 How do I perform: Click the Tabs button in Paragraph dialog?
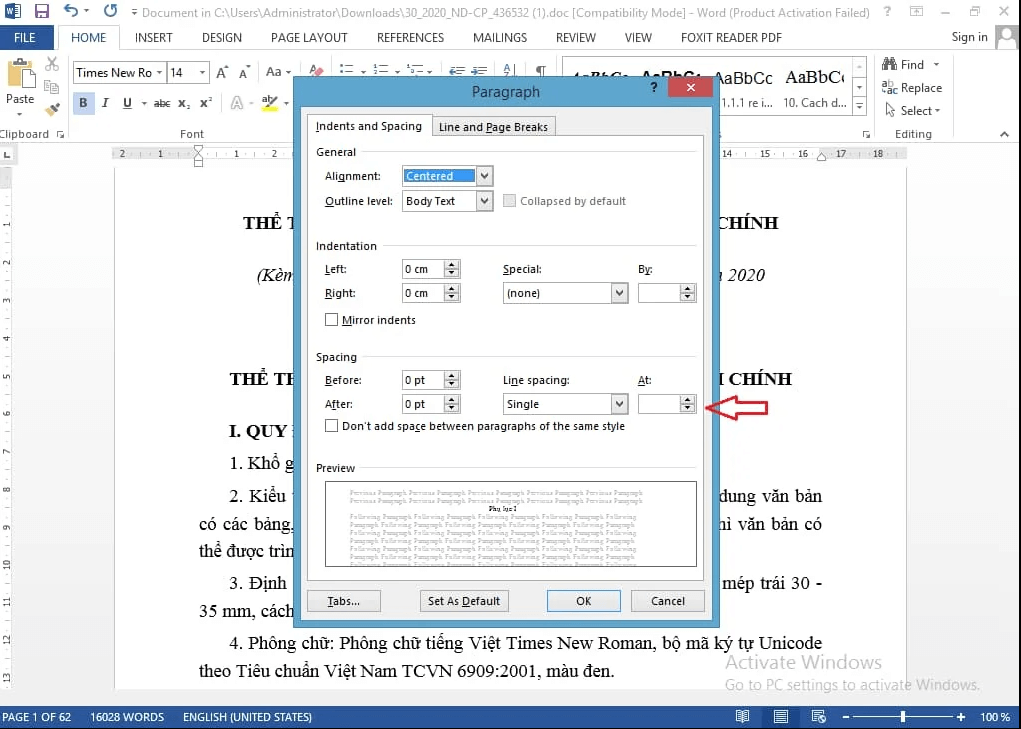pyautogui.click(x=343, y=601)
